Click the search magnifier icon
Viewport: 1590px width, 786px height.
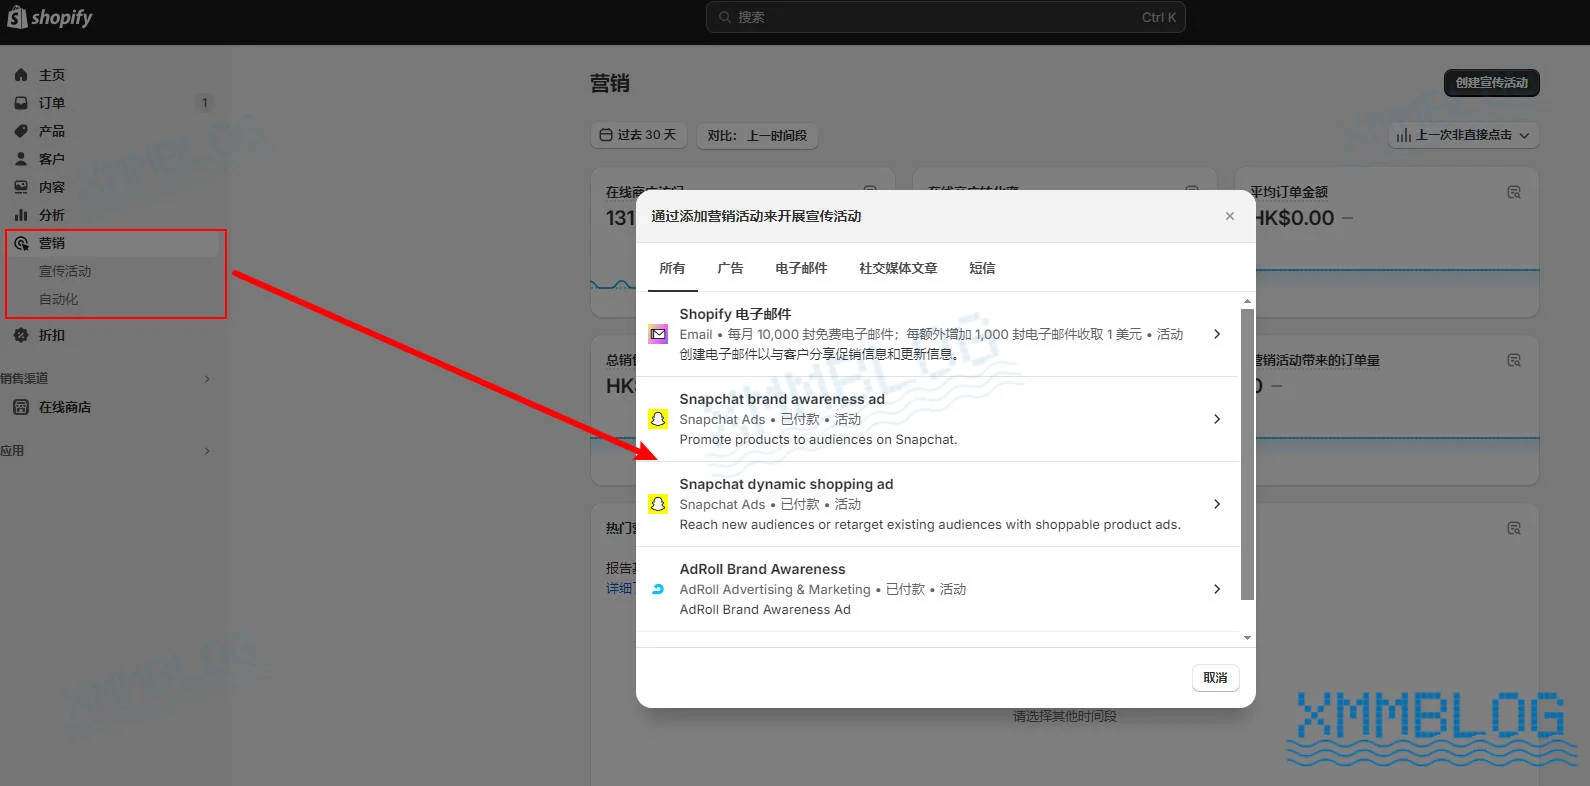725,17
